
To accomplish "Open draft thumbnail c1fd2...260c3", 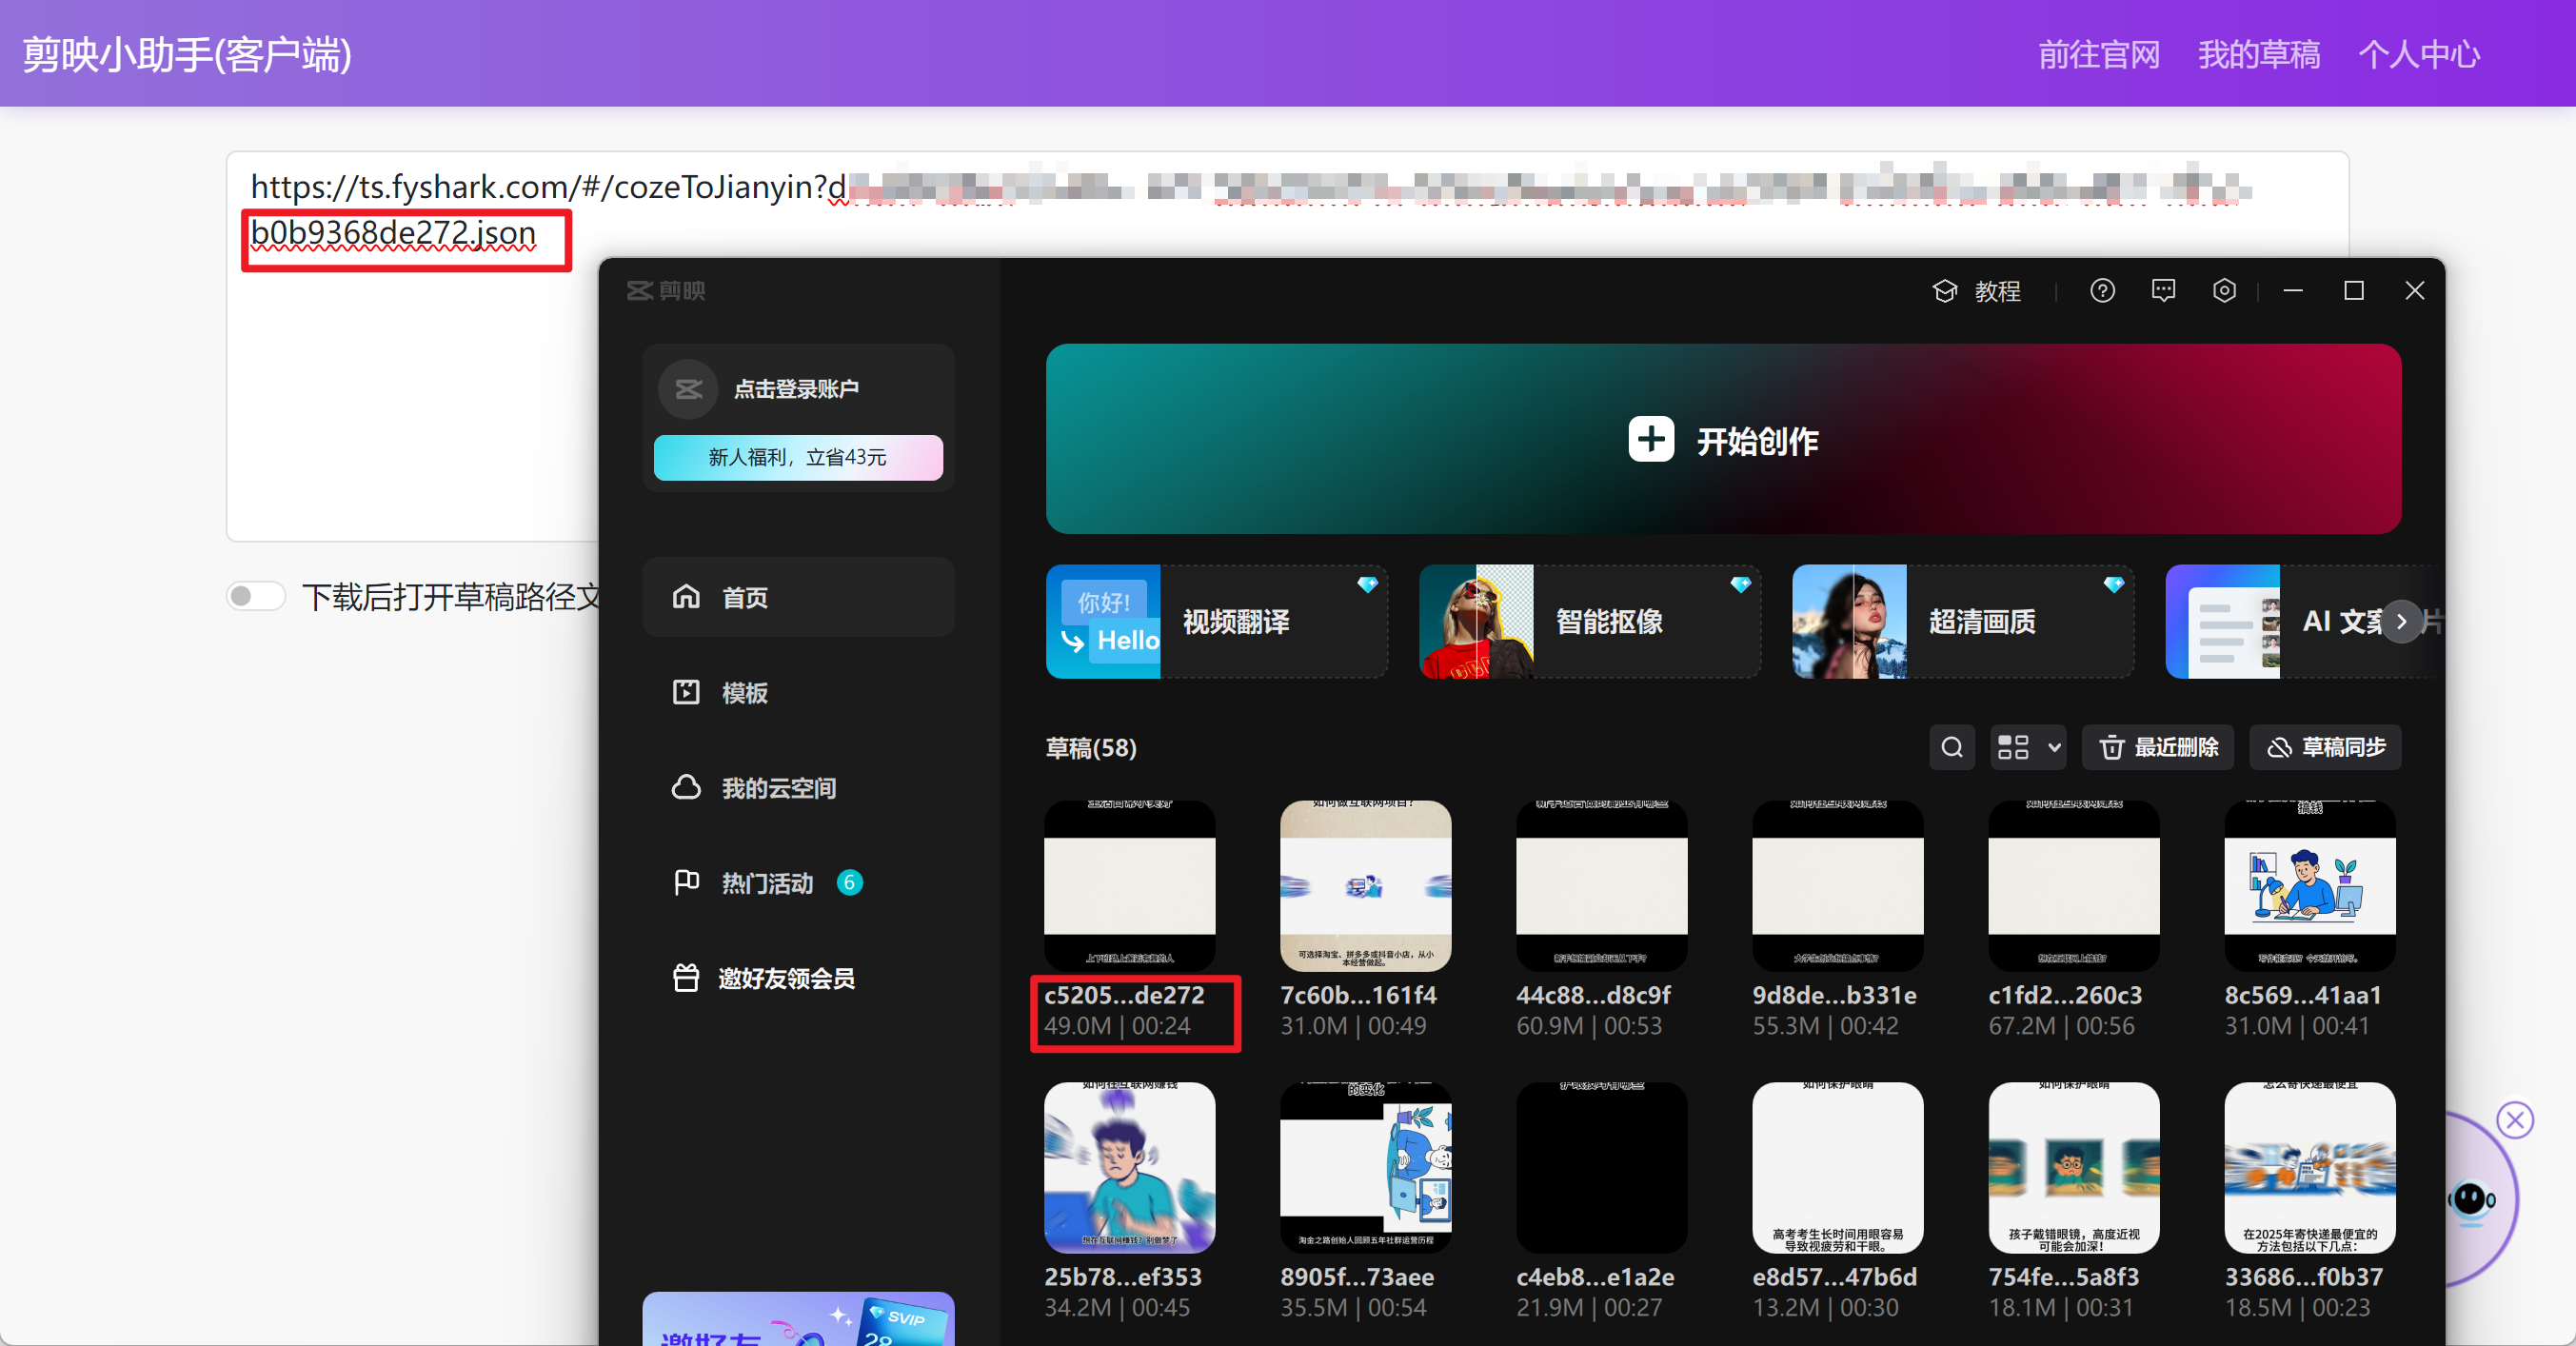I will 2074,886.
